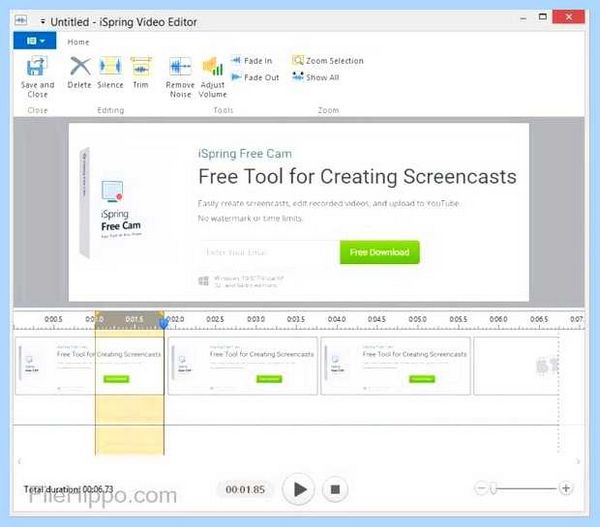Viewport: 600px width, 527px height.
Task: Zoom out timeline with minus button
Action: [x=481, y=488]
